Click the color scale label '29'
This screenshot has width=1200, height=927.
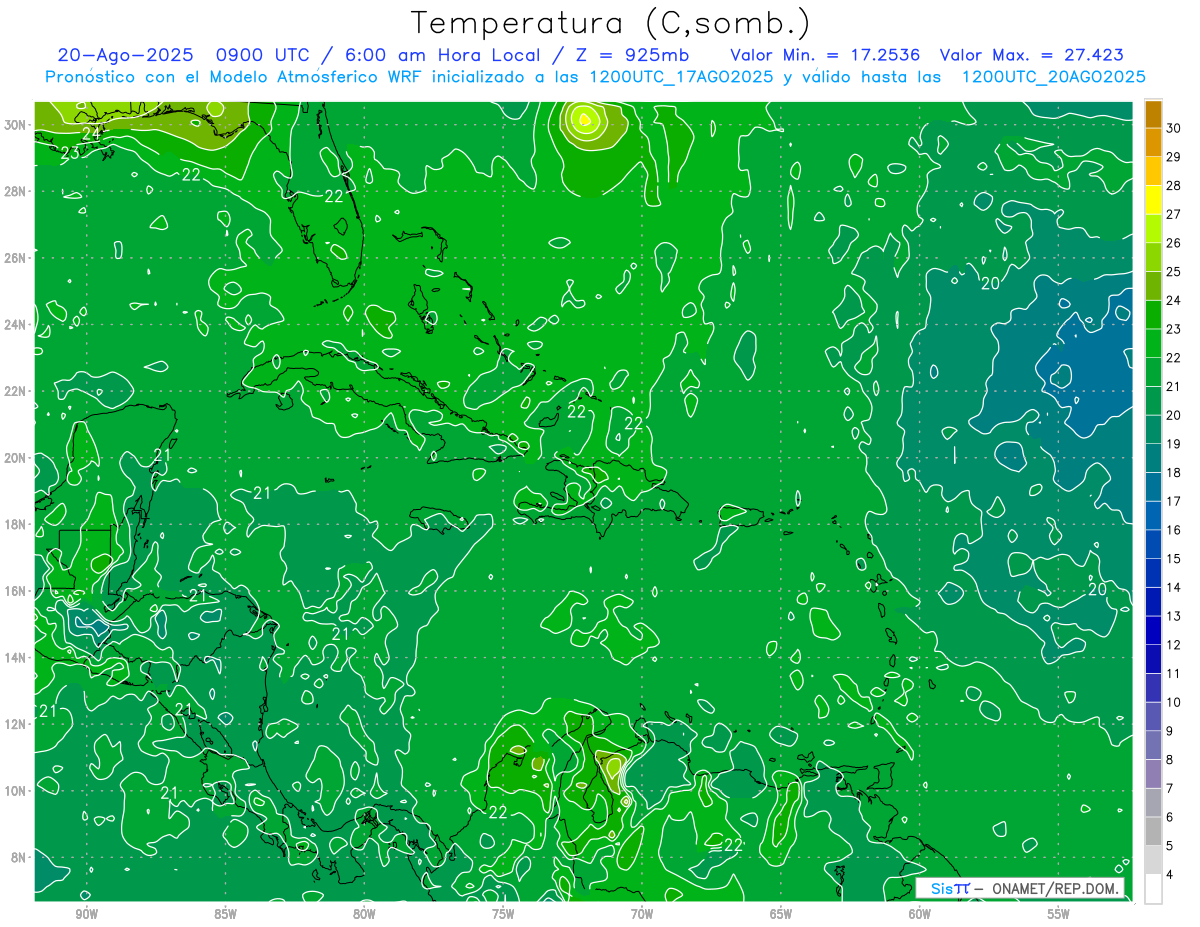(x=1174, y=157)
